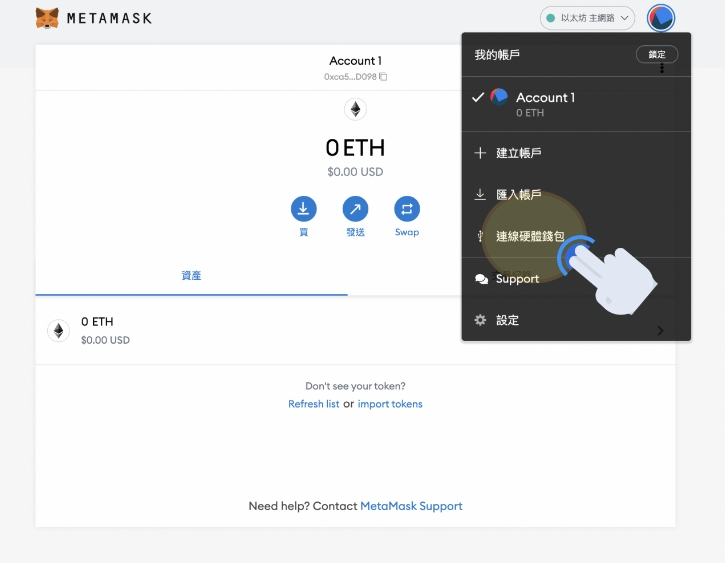Image resolution: width=725 pixels, height=563 pixels.
Task: Open 設定 settings from the menu
Action: coord(576,320)
